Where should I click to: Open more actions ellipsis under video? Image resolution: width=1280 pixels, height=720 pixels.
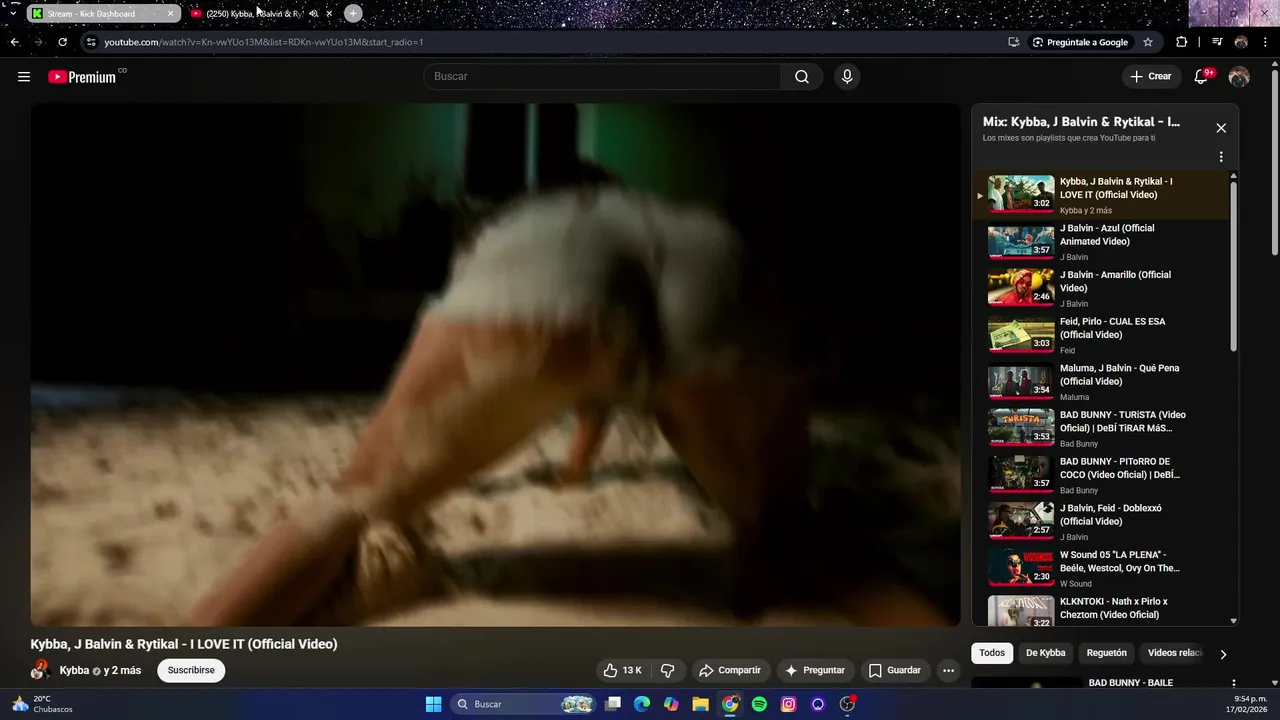[948, 670]
